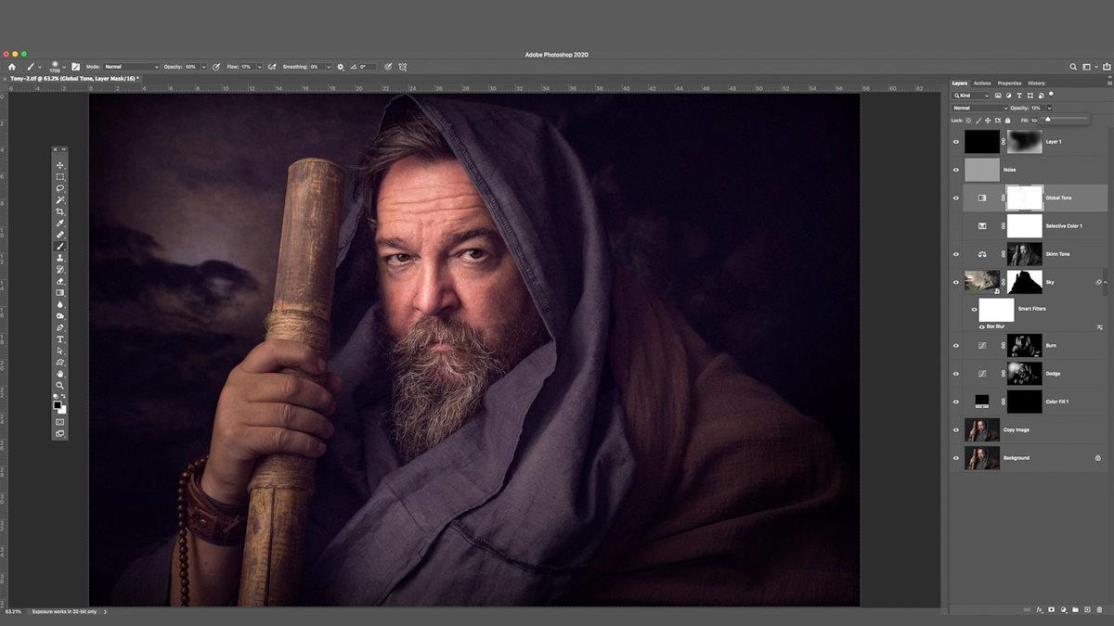Click the Sky layer mask thumbnail
Image resolution: width=1114 pixels, height=626 pixels.
coord(1024,282)
